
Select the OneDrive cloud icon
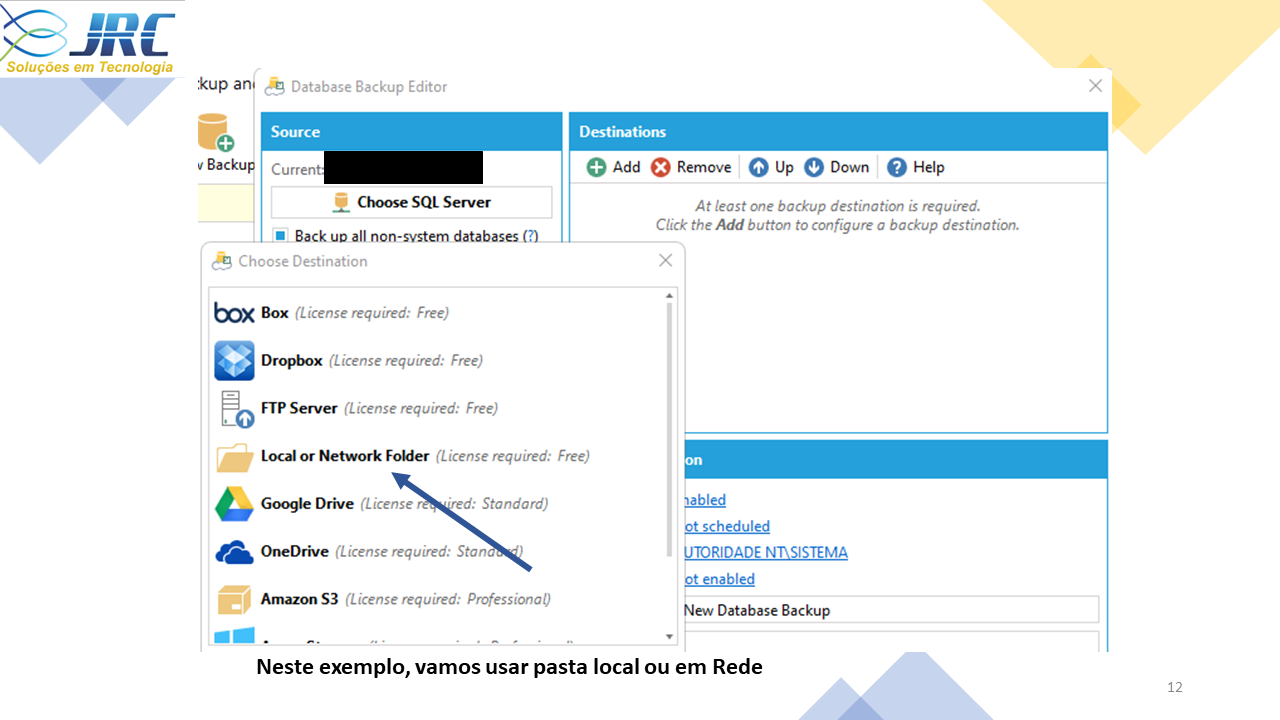(x=234, y=552)
